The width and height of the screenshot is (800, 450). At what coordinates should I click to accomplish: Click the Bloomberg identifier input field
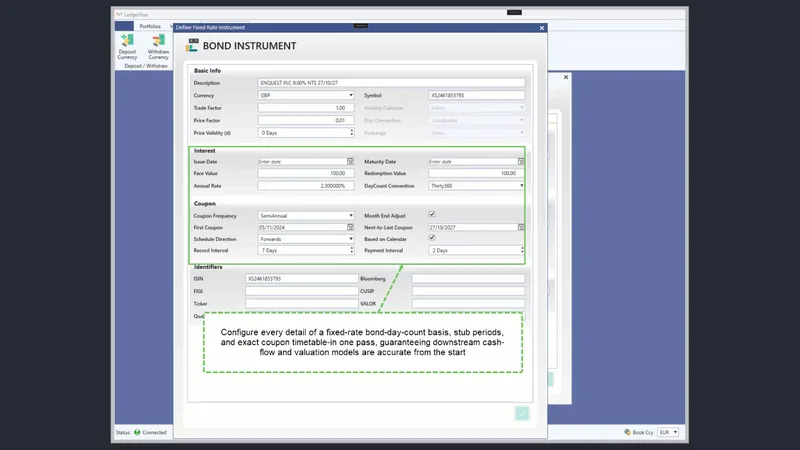pyautogui.click(x=468, y=279)
